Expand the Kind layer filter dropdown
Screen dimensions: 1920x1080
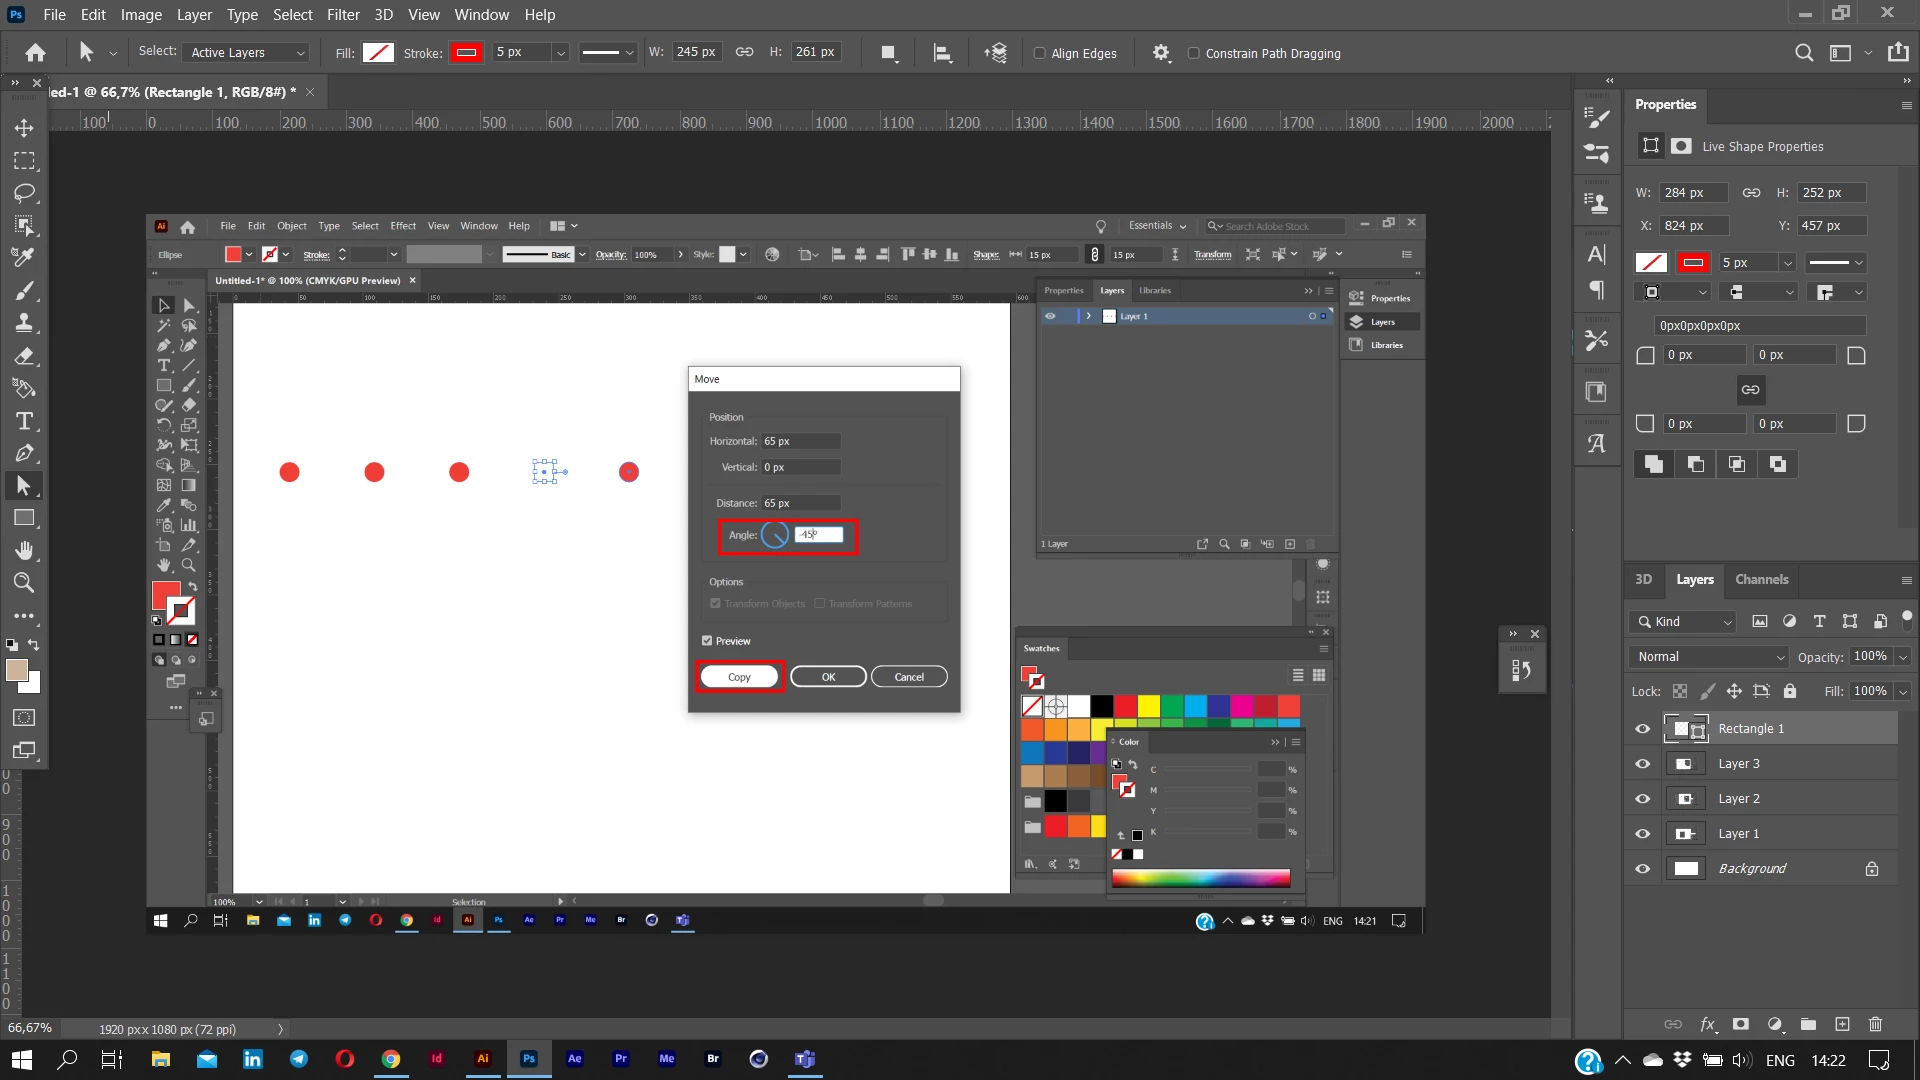(x=1683, y=622)
